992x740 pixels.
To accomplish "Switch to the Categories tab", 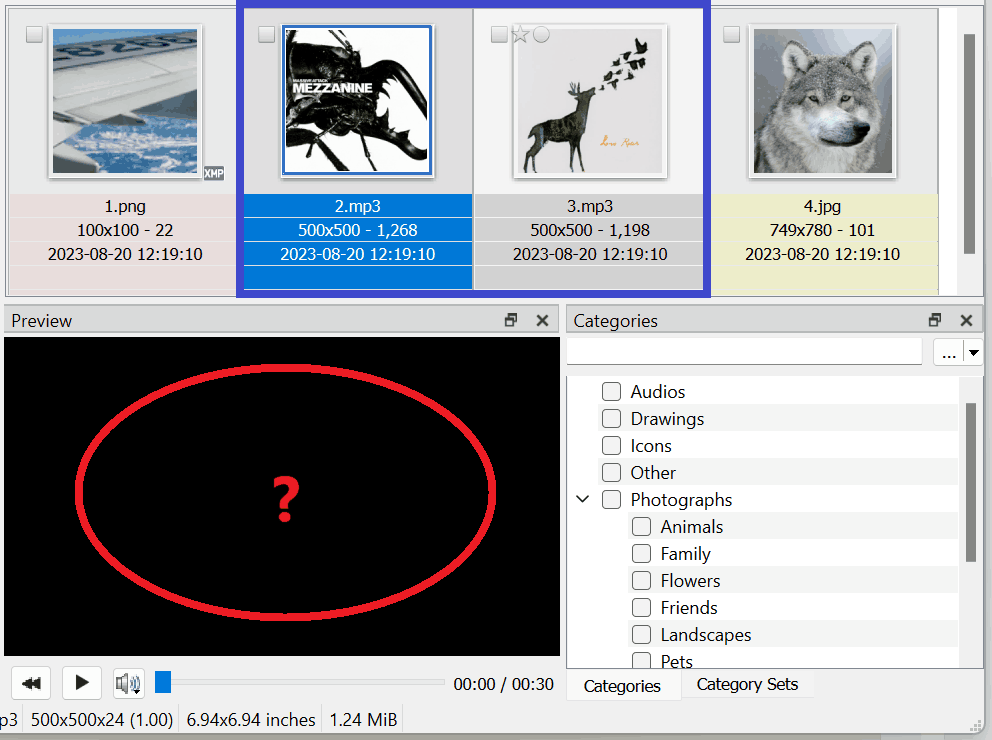I will 622,686.
